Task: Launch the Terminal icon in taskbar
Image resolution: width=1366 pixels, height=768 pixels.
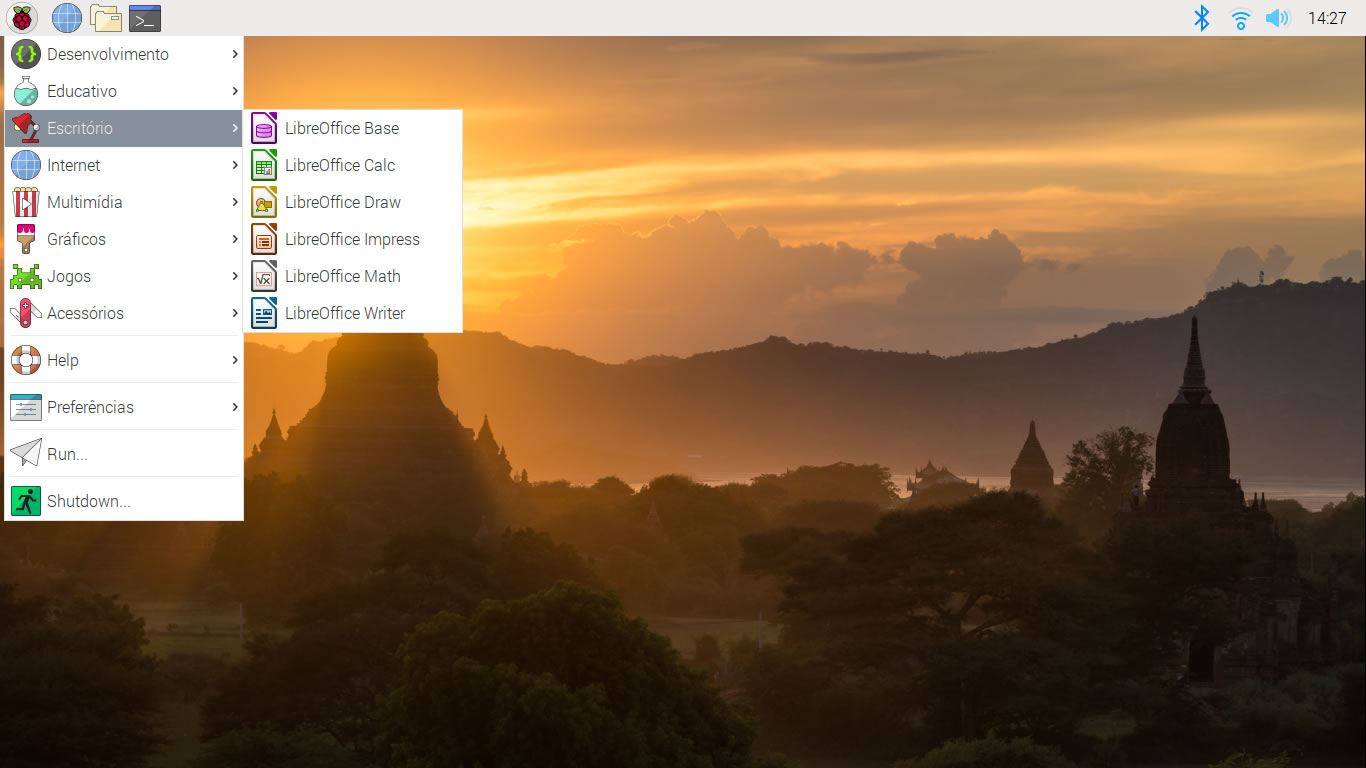Action: (x=145, y=17)
